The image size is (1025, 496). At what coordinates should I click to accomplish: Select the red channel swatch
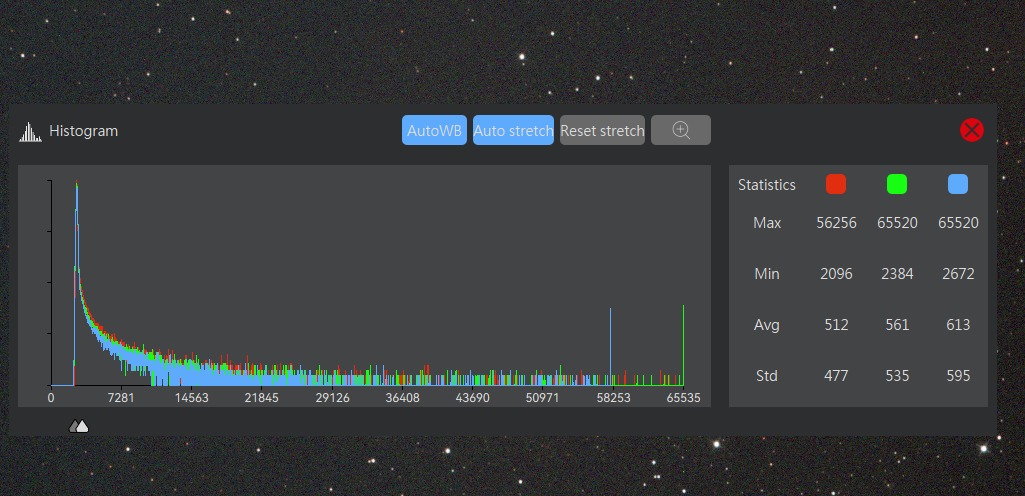click(836, 184)
